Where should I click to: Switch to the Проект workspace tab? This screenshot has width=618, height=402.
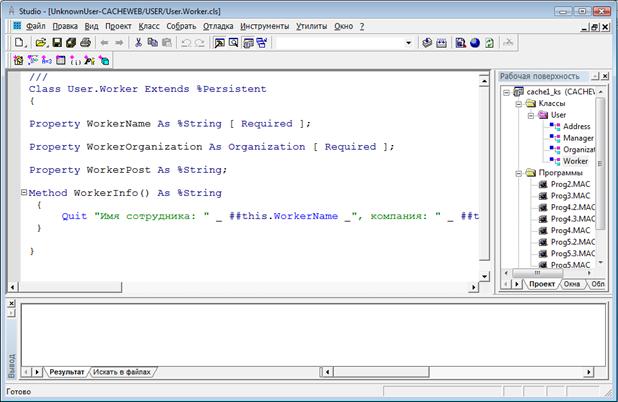point(542,284)
